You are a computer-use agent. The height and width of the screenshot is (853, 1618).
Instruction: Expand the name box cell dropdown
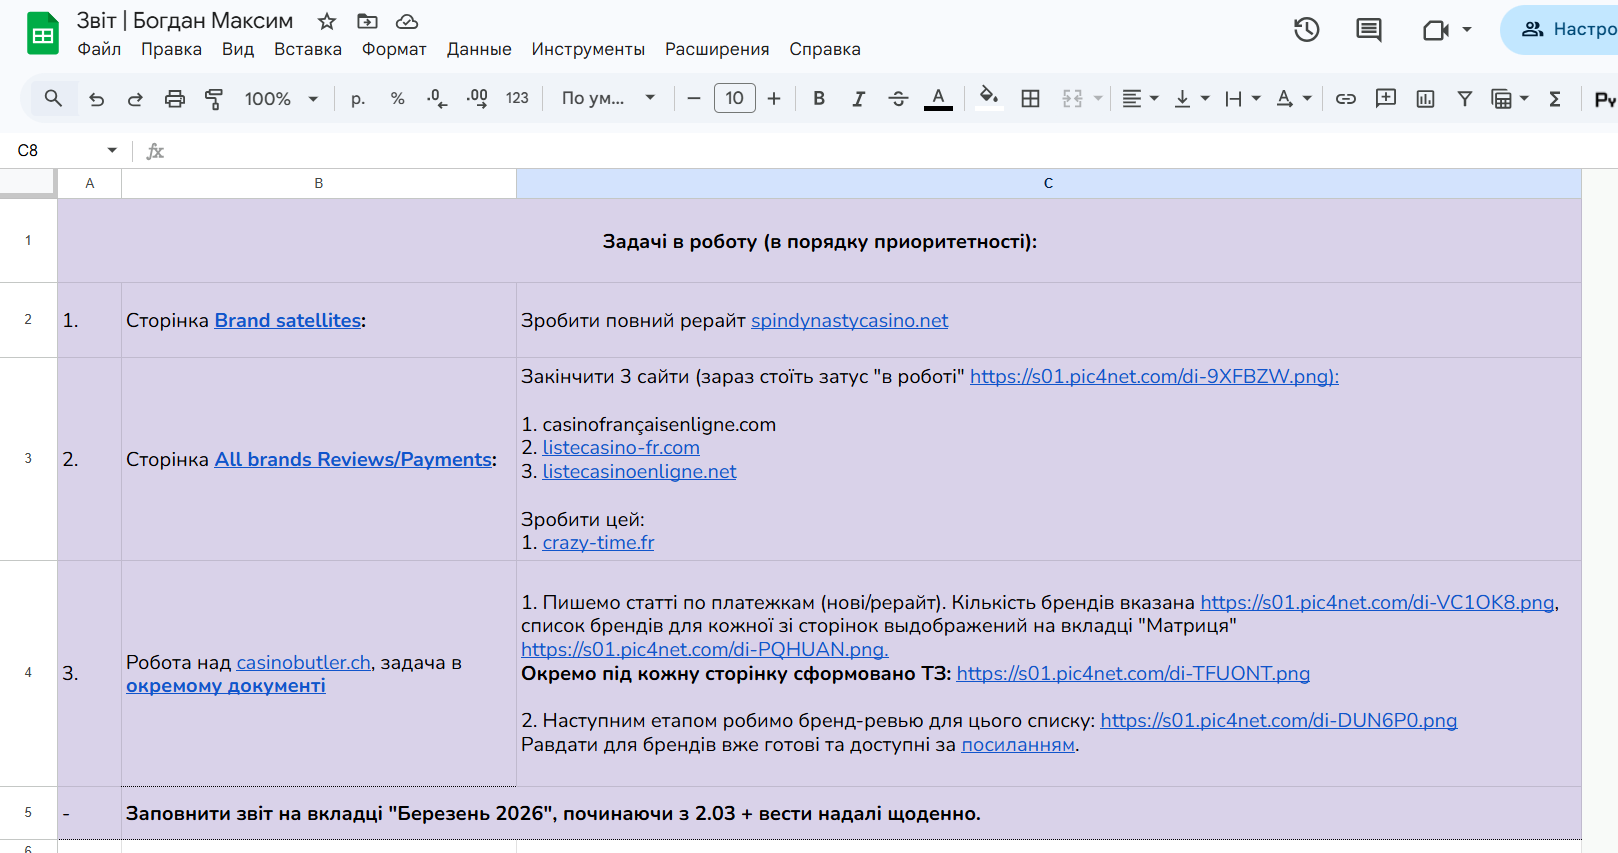112,151
